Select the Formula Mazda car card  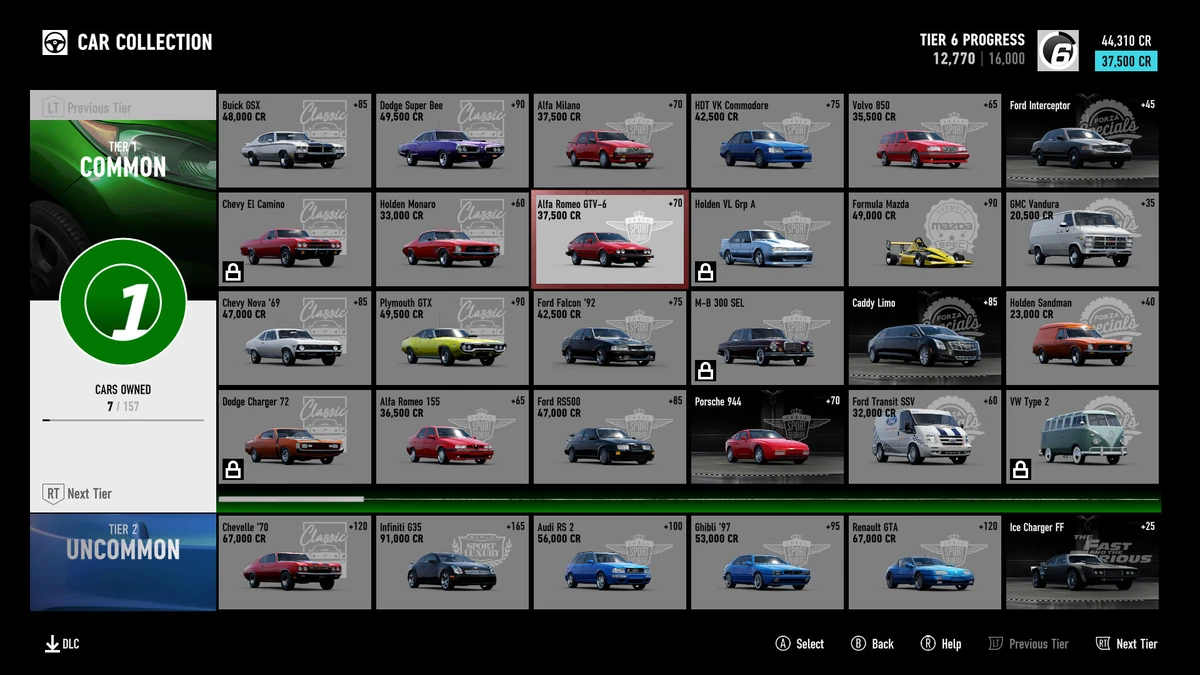point(925,239)
